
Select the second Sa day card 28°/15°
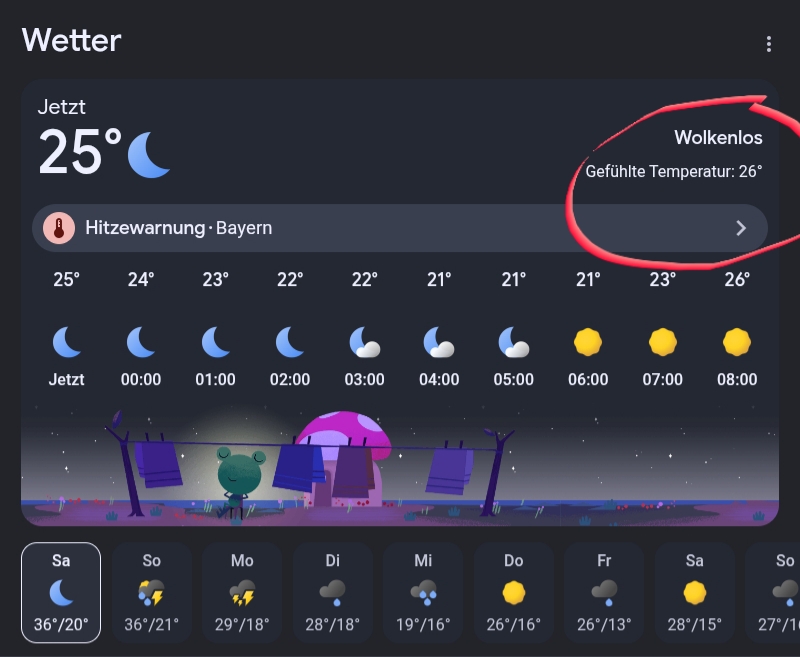694,592
